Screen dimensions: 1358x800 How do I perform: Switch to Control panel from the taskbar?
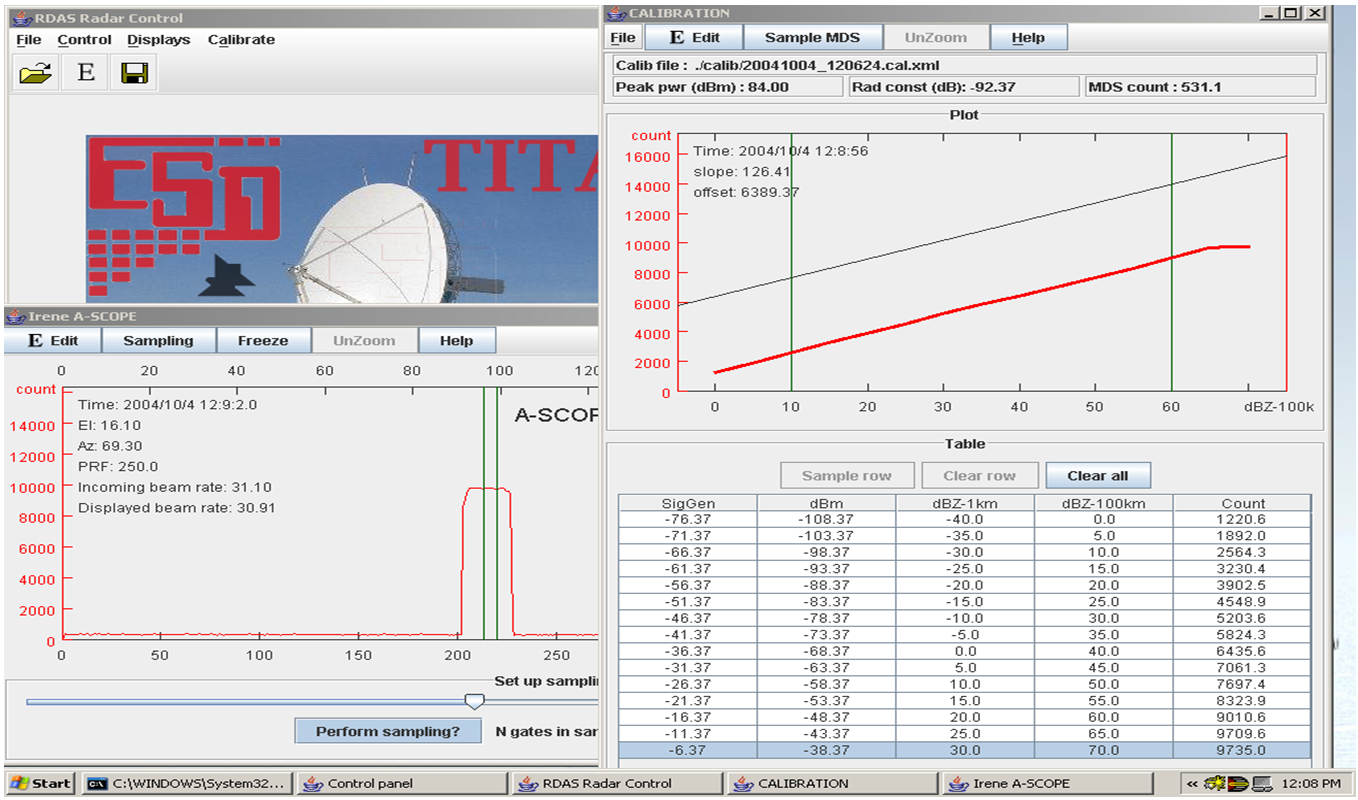click(400, 783)
